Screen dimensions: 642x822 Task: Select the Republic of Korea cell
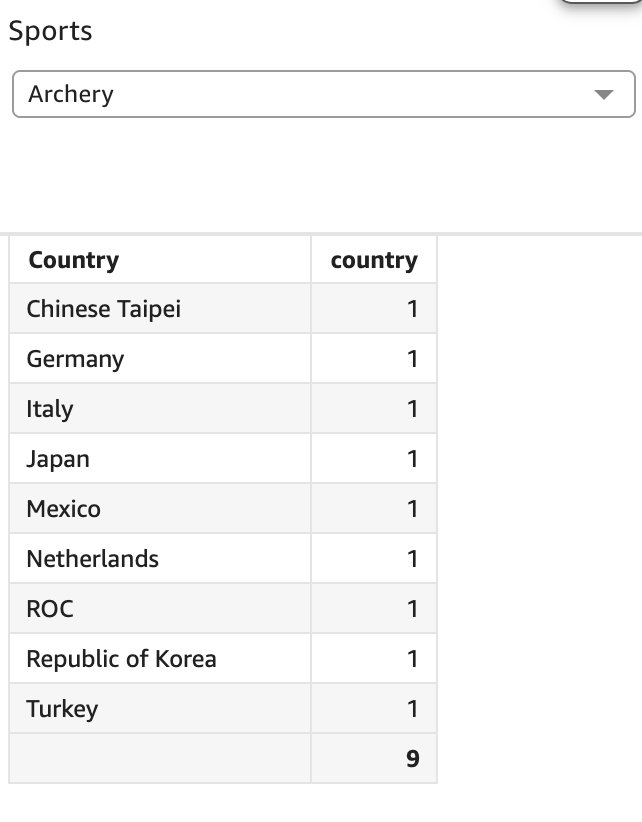coord(121,659)
